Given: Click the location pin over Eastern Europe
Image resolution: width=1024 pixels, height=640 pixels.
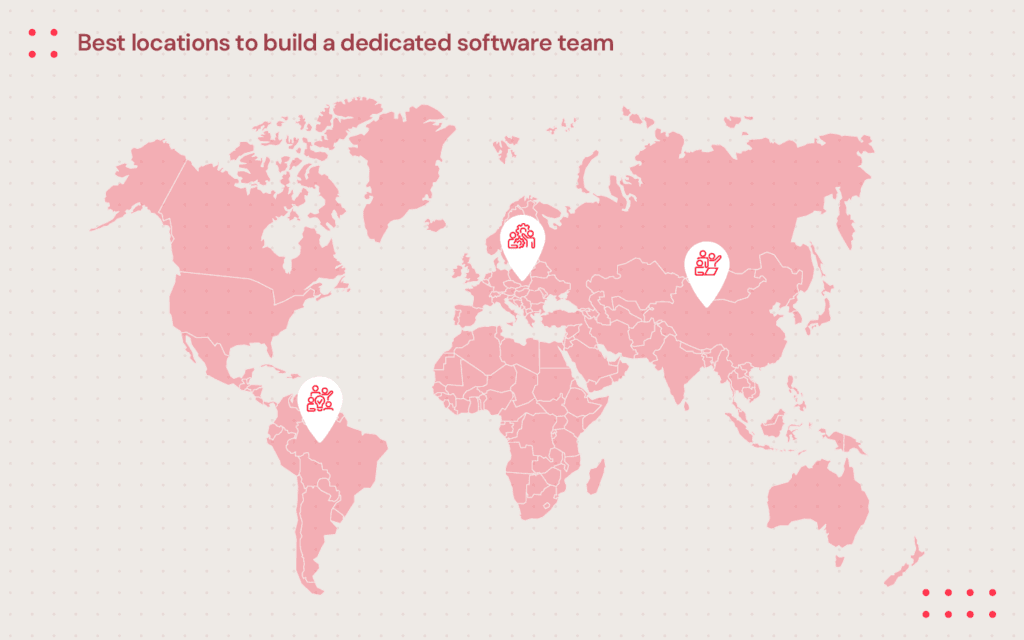Looking at the screenshot, I should pyautogui.click(x=522, y=247).
